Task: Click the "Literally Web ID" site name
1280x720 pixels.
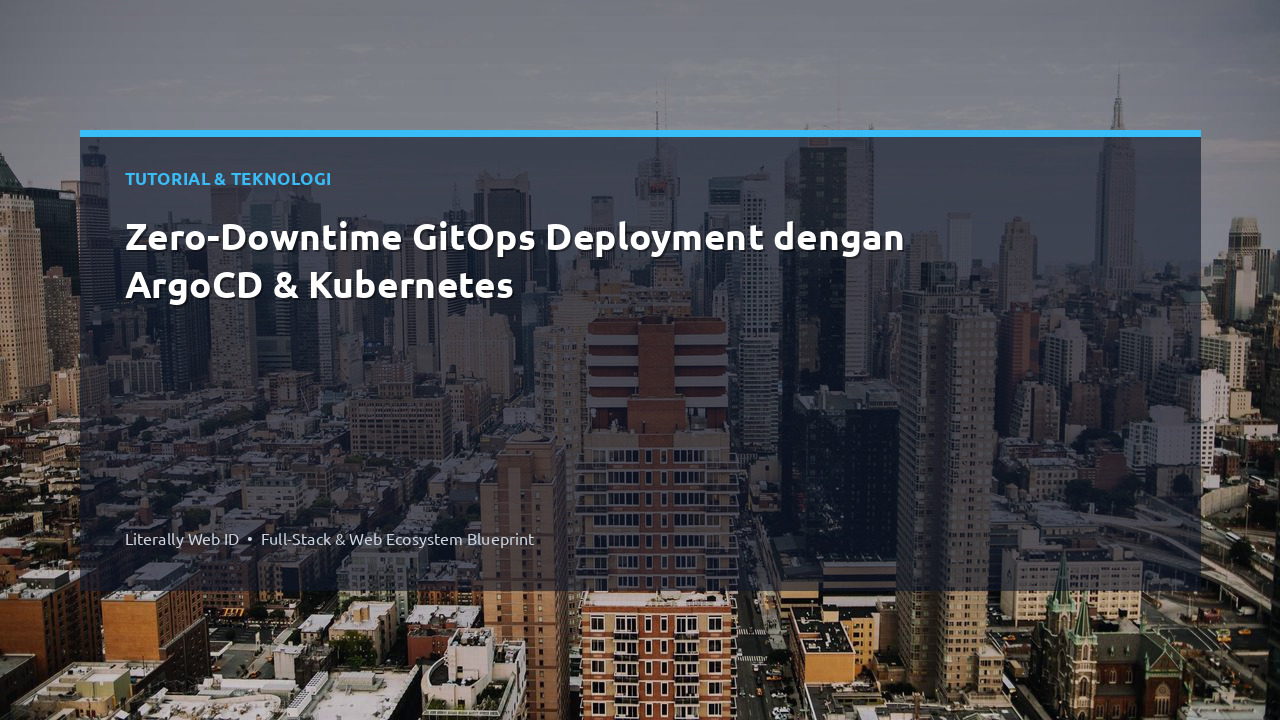Action: tap(182, 539)
